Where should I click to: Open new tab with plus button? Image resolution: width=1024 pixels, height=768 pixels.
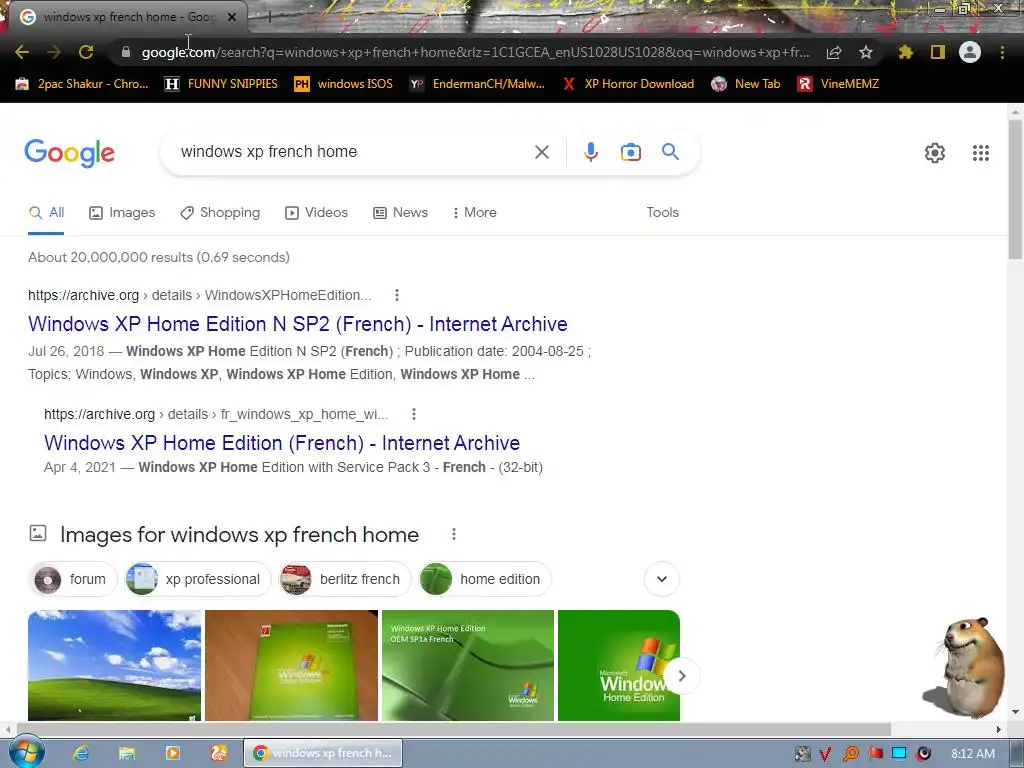(269, 17)
